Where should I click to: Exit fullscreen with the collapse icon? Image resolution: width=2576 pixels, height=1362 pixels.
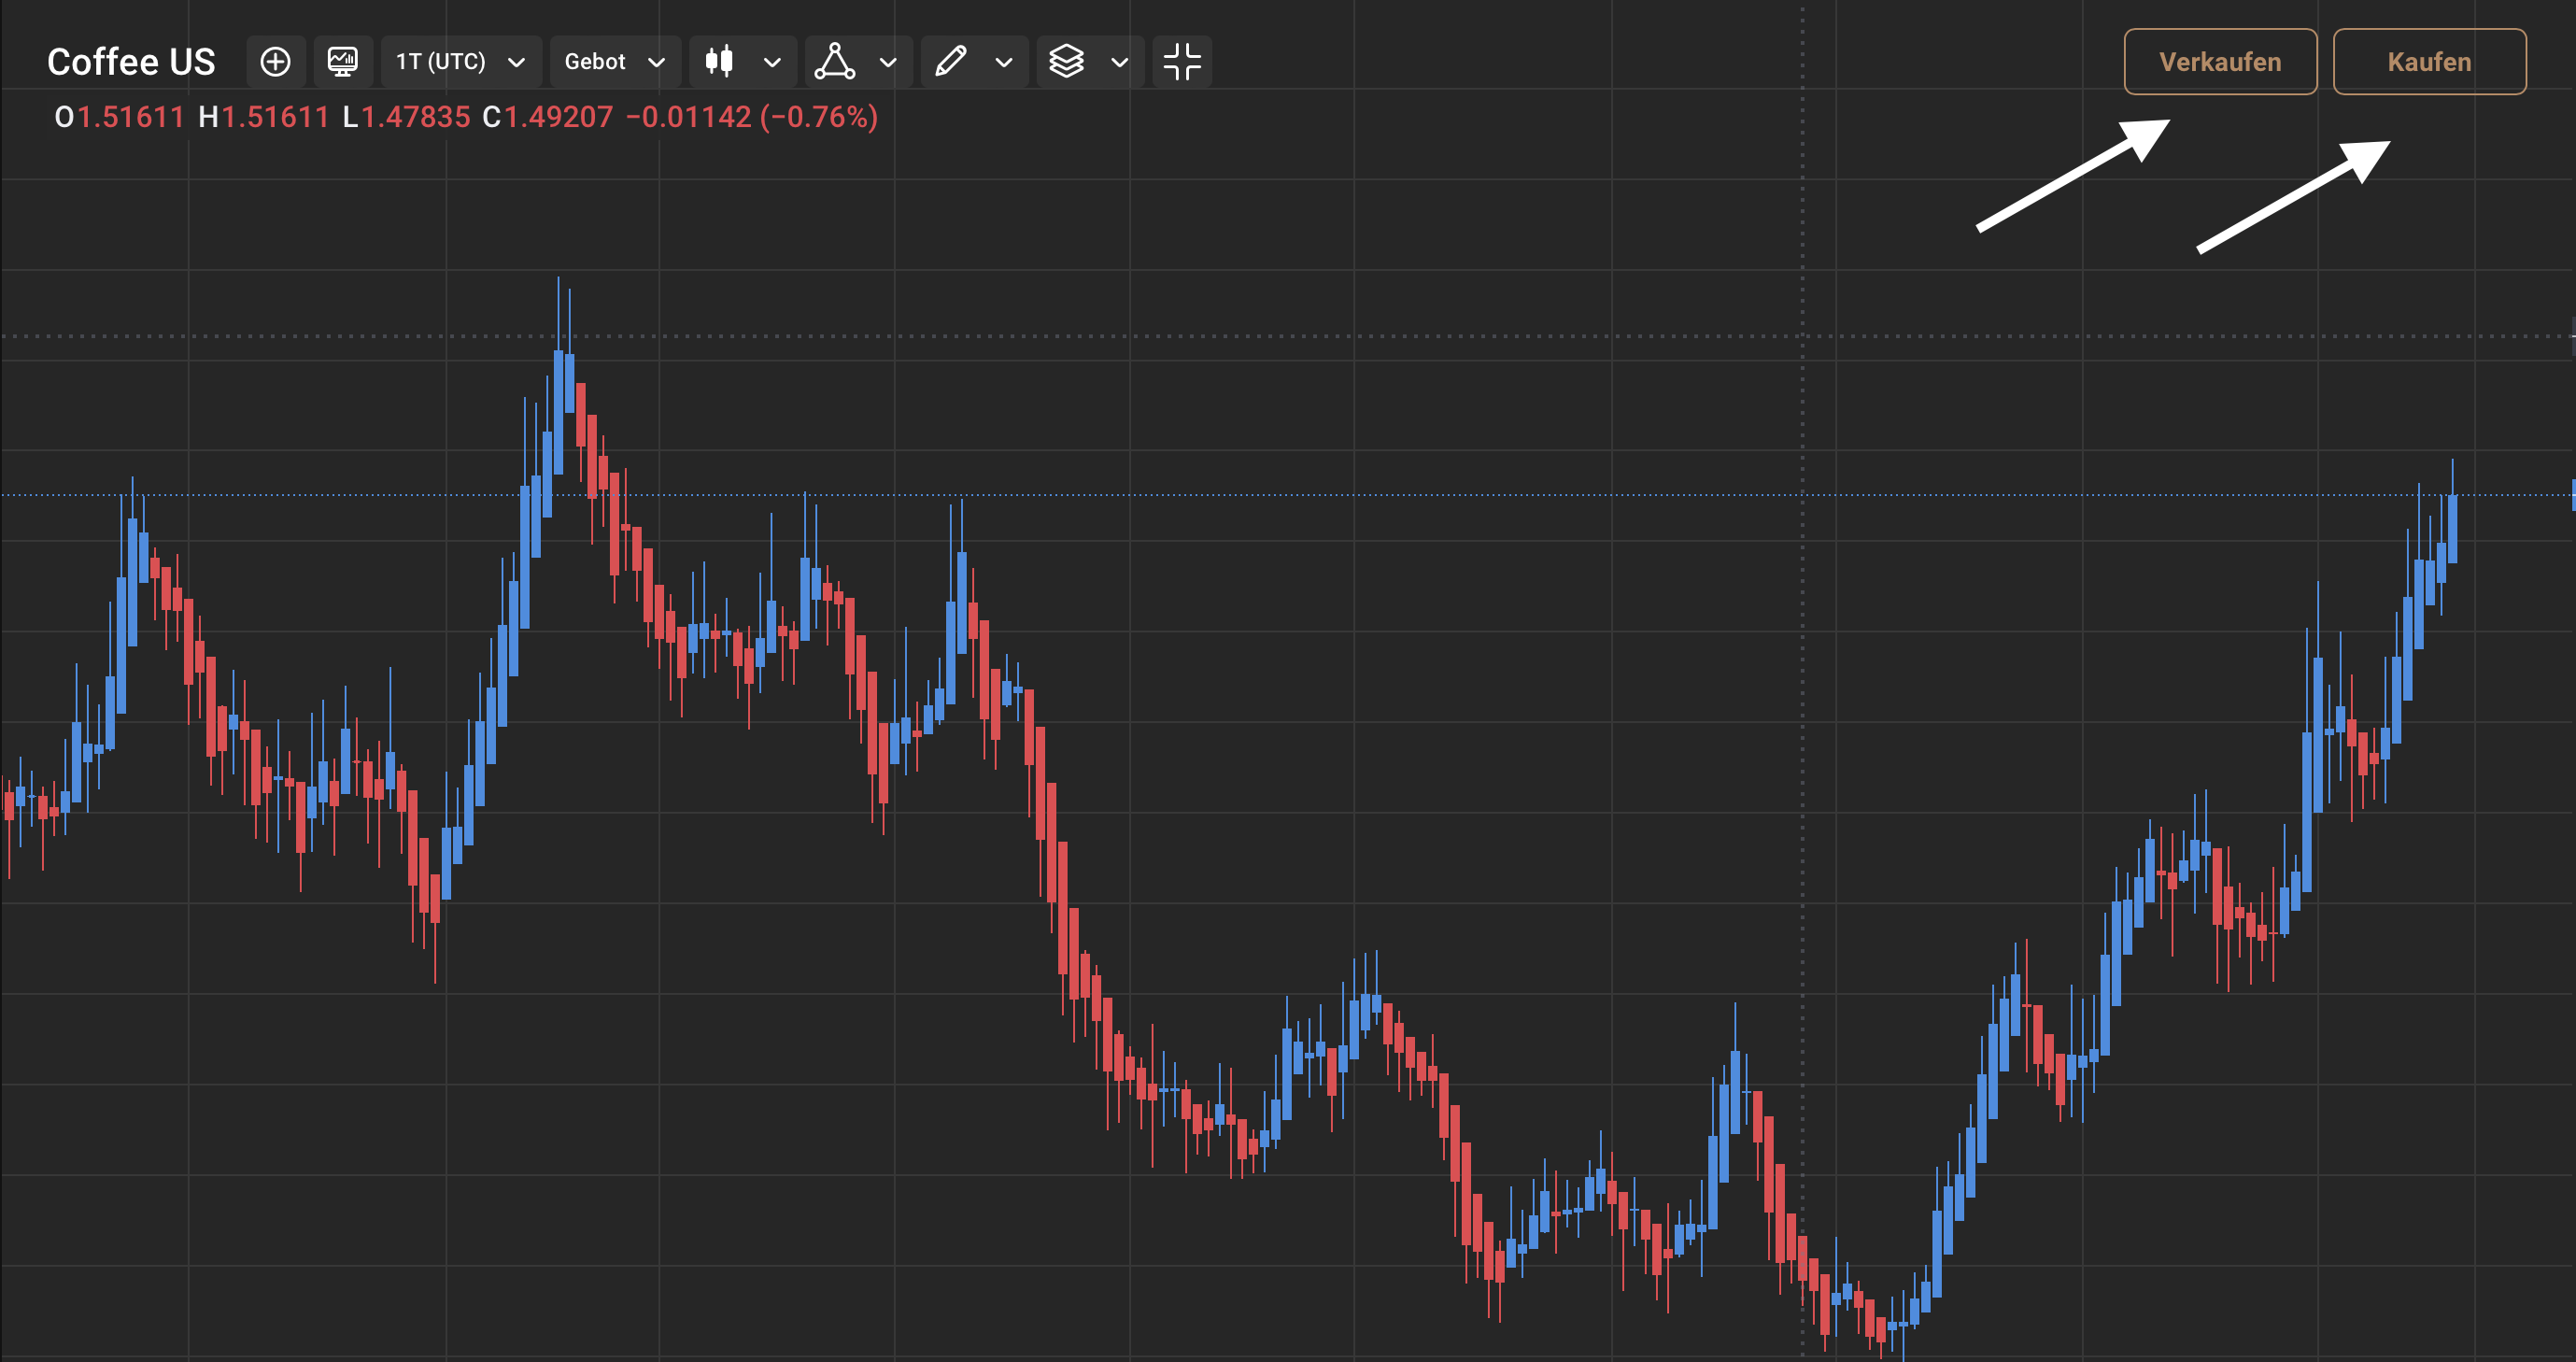tap(1182, 62)
